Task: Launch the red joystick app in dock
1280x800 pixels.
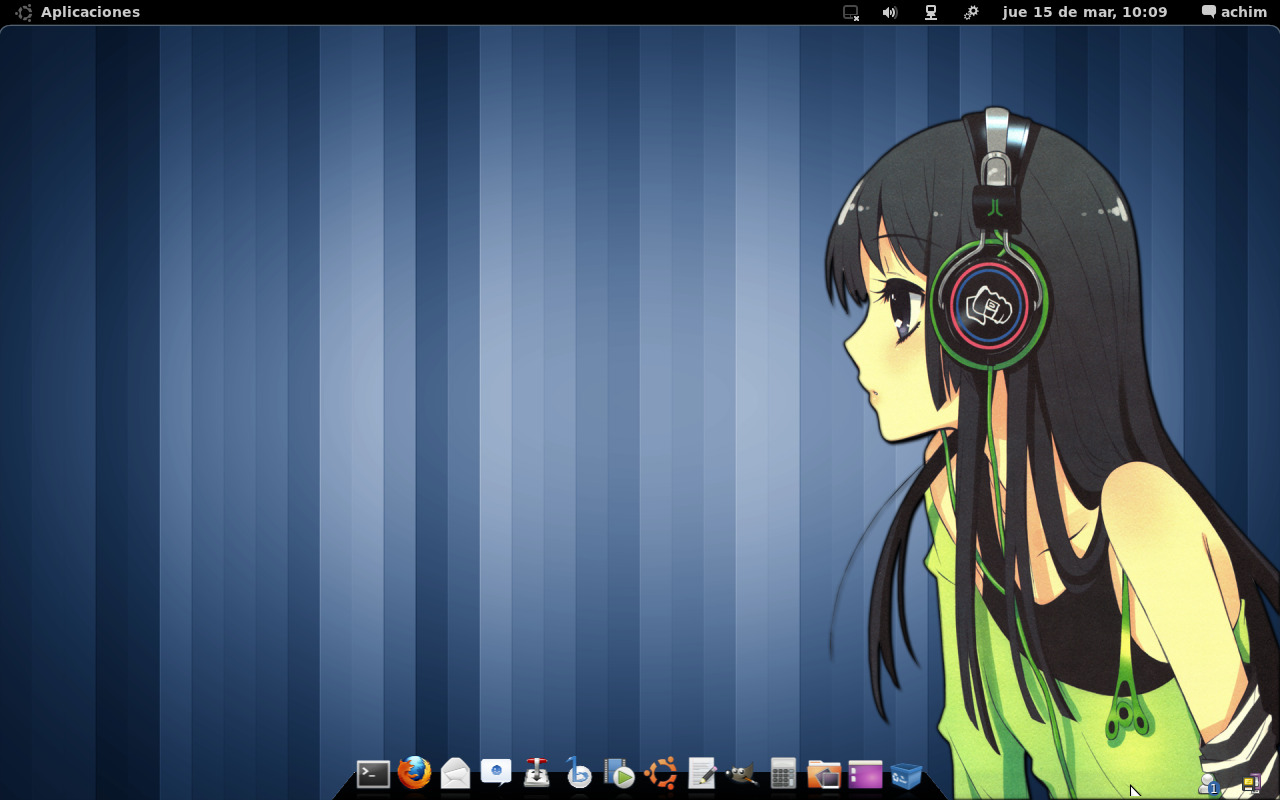Action: coord(537,772)
